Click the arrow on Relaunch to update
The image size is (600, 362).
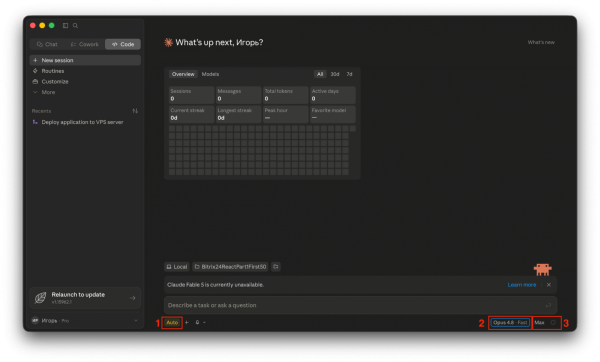132,298
